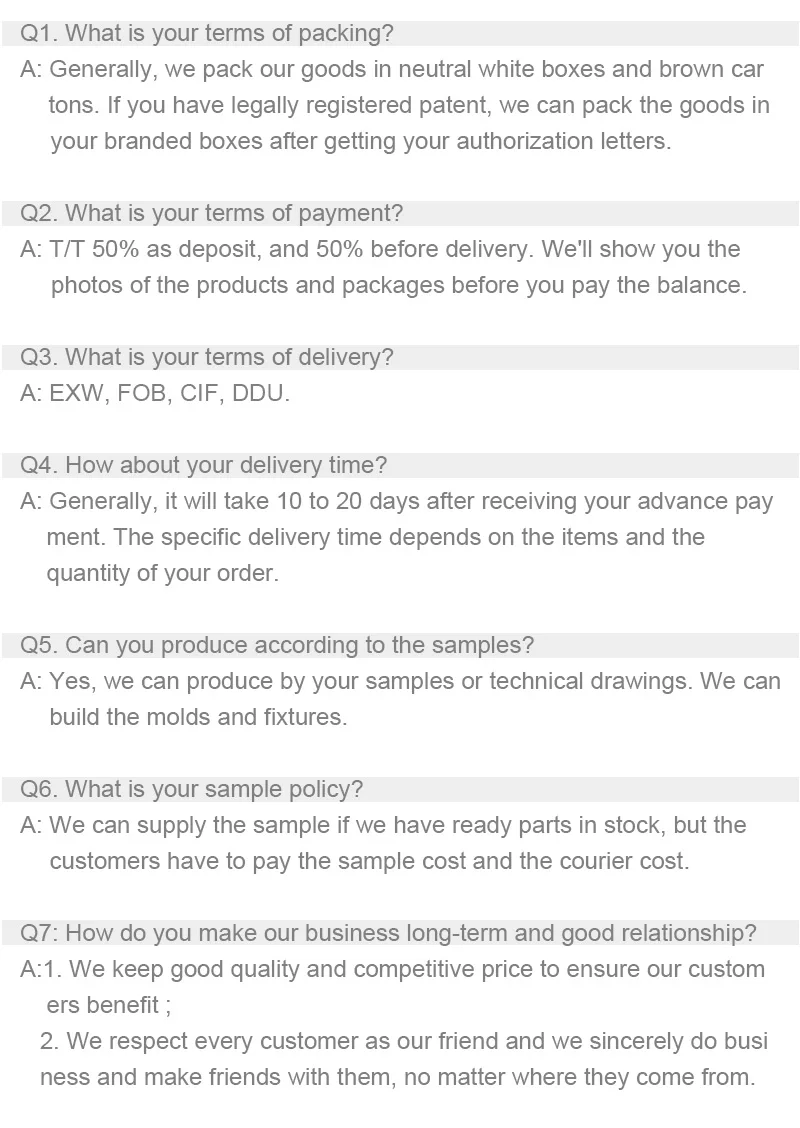Select the Q2 terms of payment heading
800x1128 pixels.
point(212,213)
